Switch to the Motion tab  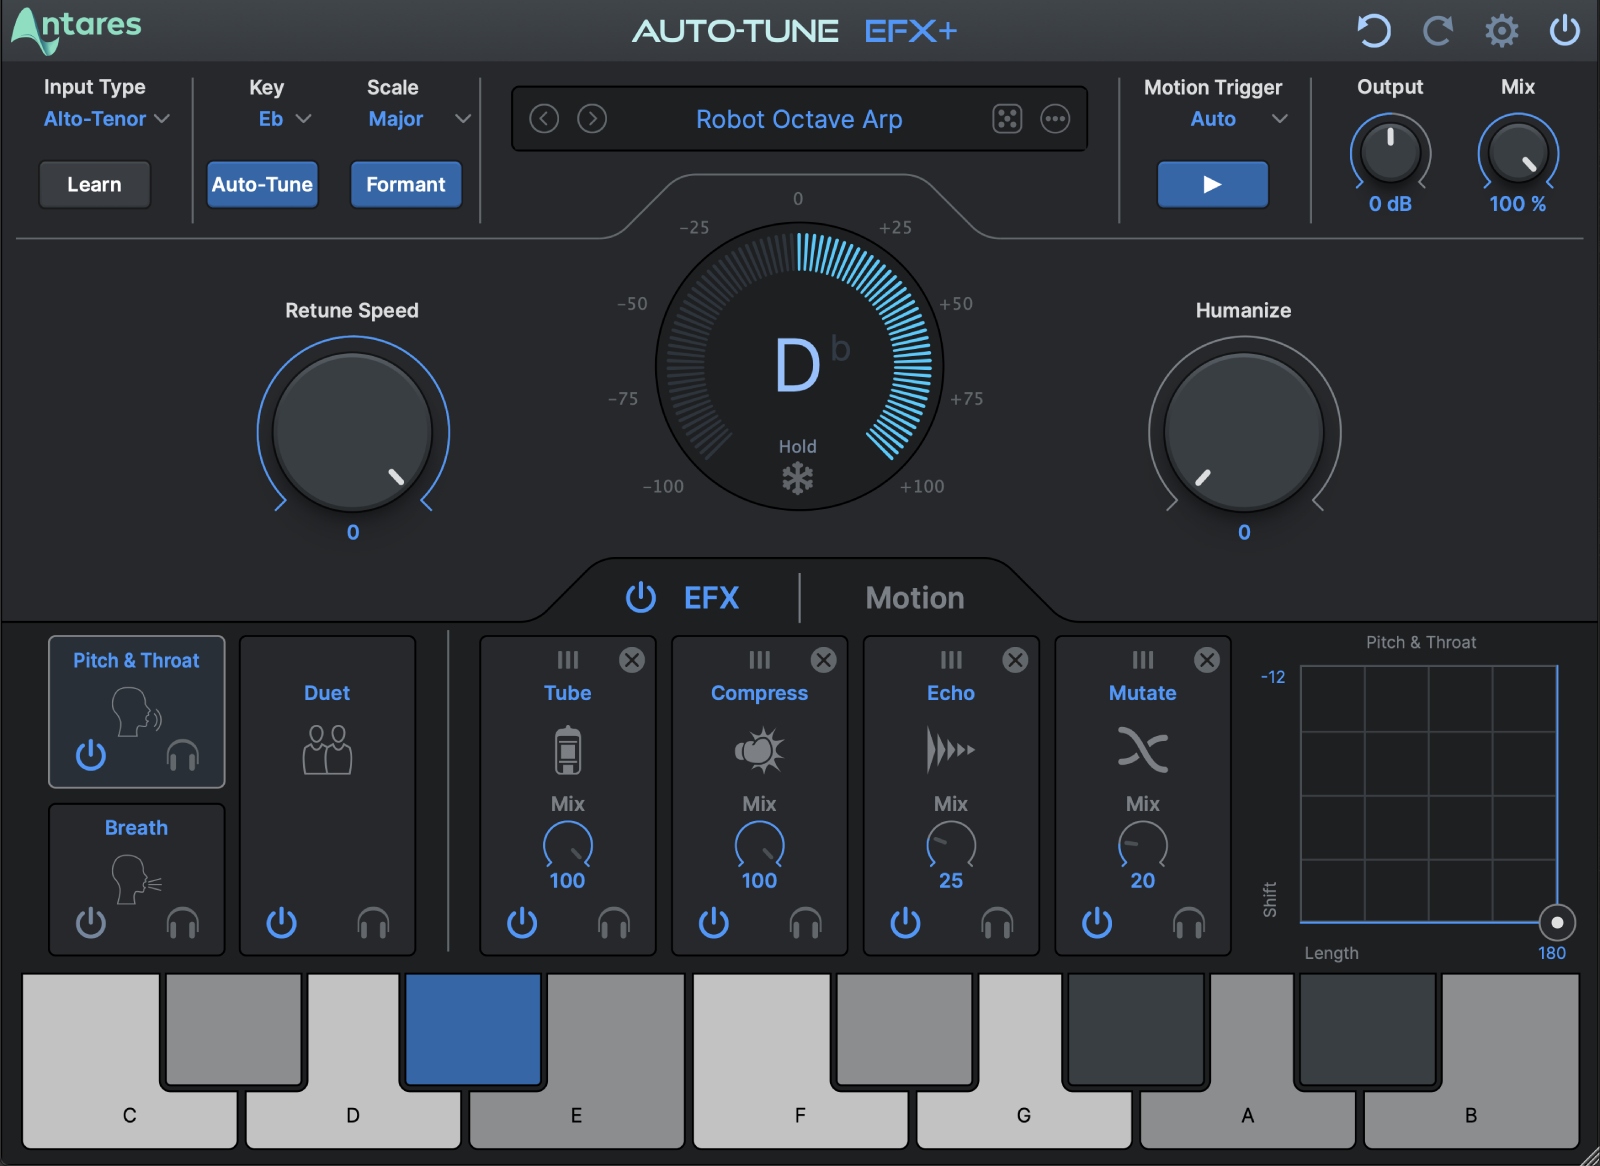(x=913, y=597)
